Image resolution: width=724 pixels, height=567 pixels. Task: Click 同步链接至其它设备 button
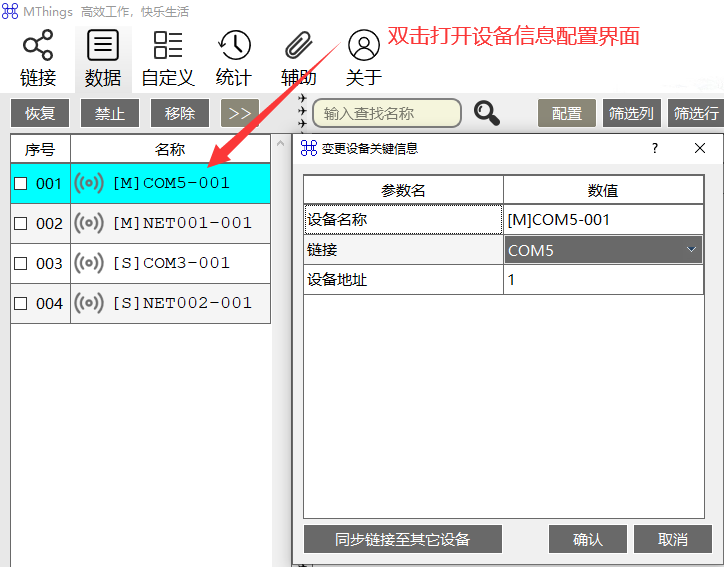point(403,539)
